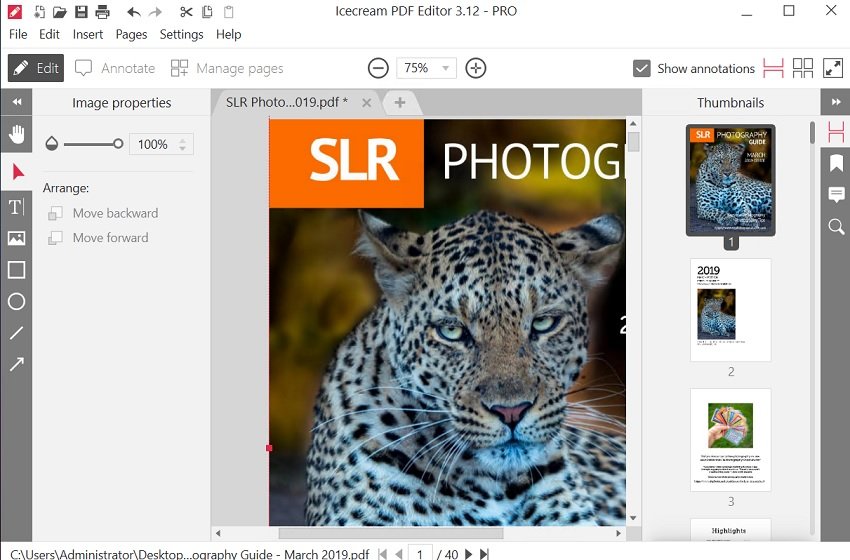Viewport: 850px width, 560px height.
Task: Open the Search panel magnifier icon
Action: click(x=836, y=227)
